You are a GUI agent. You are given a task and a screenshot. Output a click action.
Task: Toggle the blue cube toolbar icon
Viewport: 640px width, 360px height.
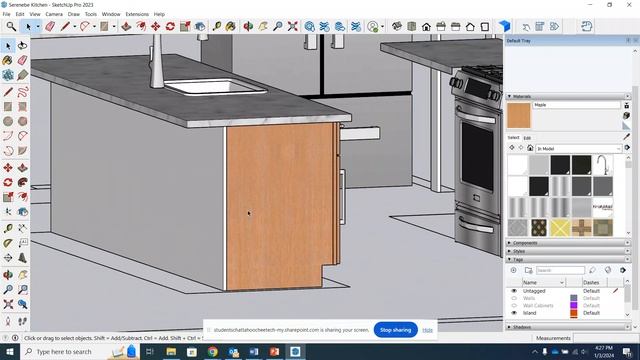coord(504,27)
